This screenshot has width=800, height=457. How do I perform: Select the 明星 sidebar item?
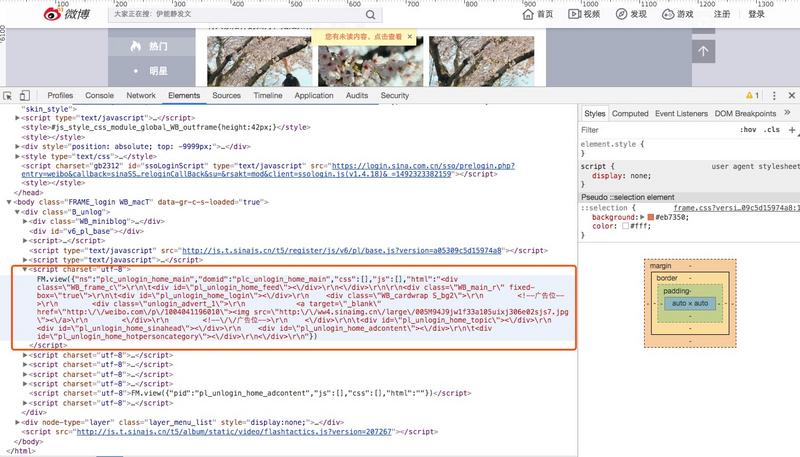[152, 71]
